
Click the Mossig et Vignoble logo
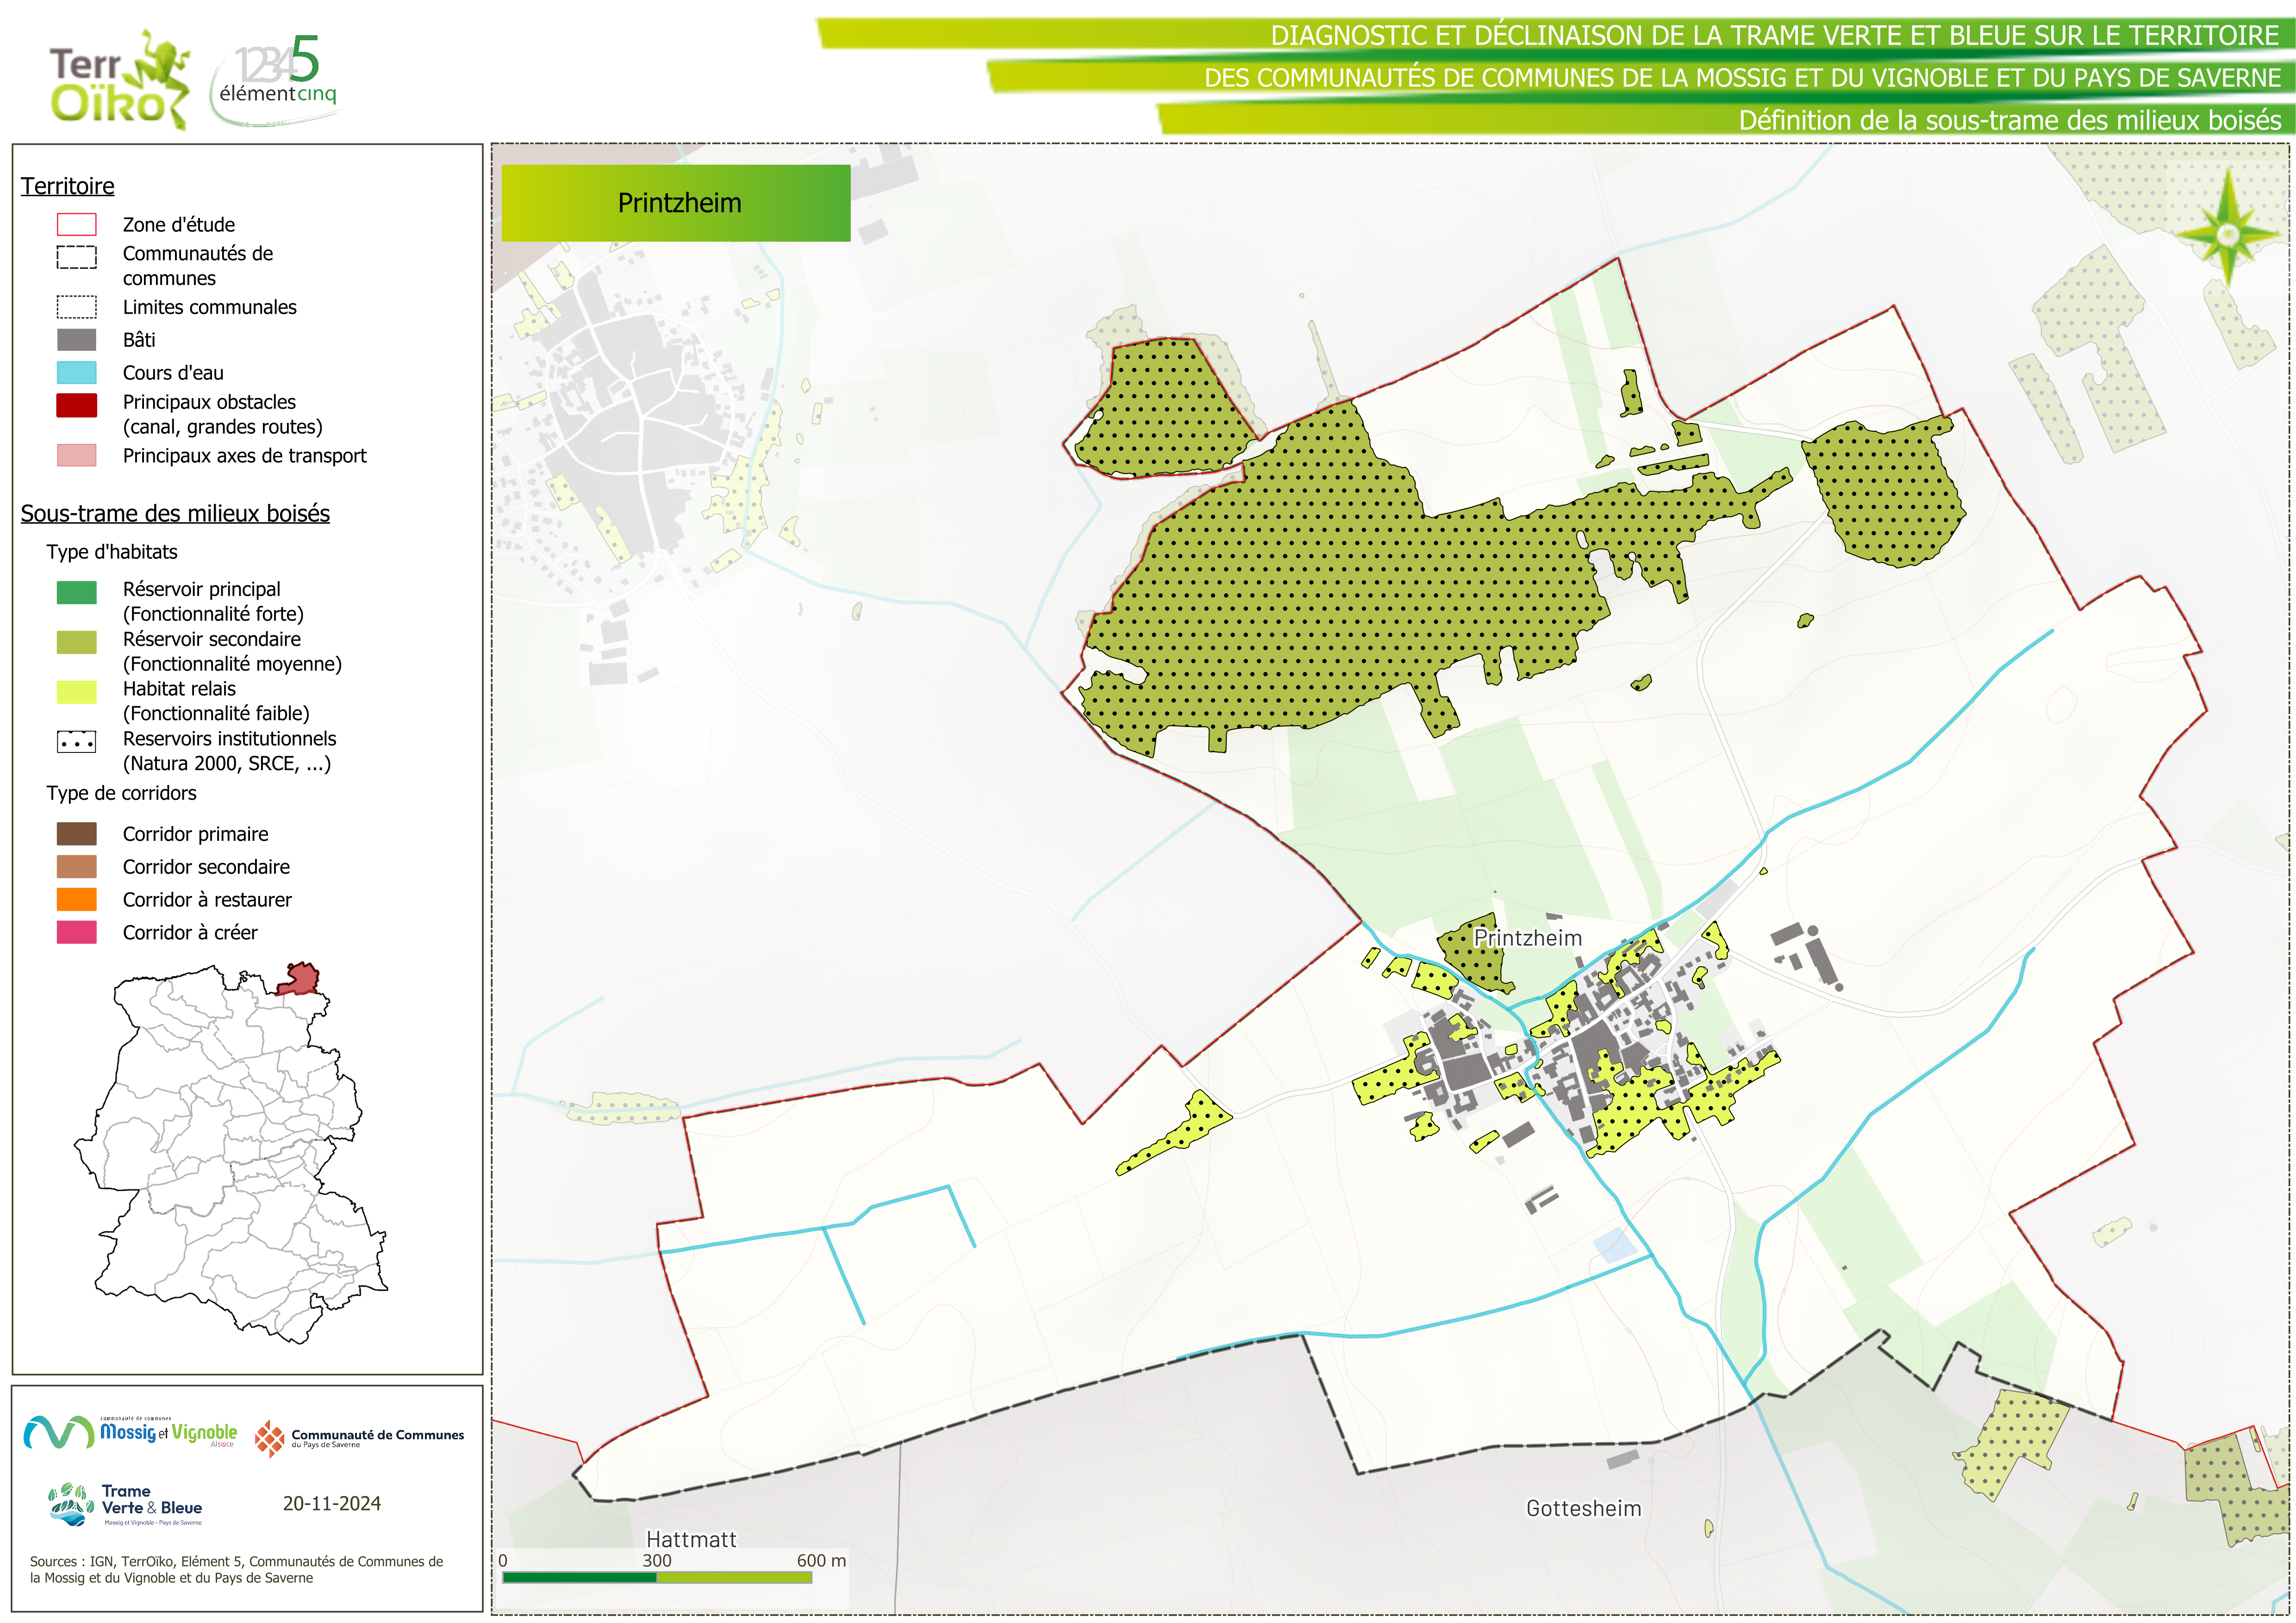click(x=131, y=1432)
